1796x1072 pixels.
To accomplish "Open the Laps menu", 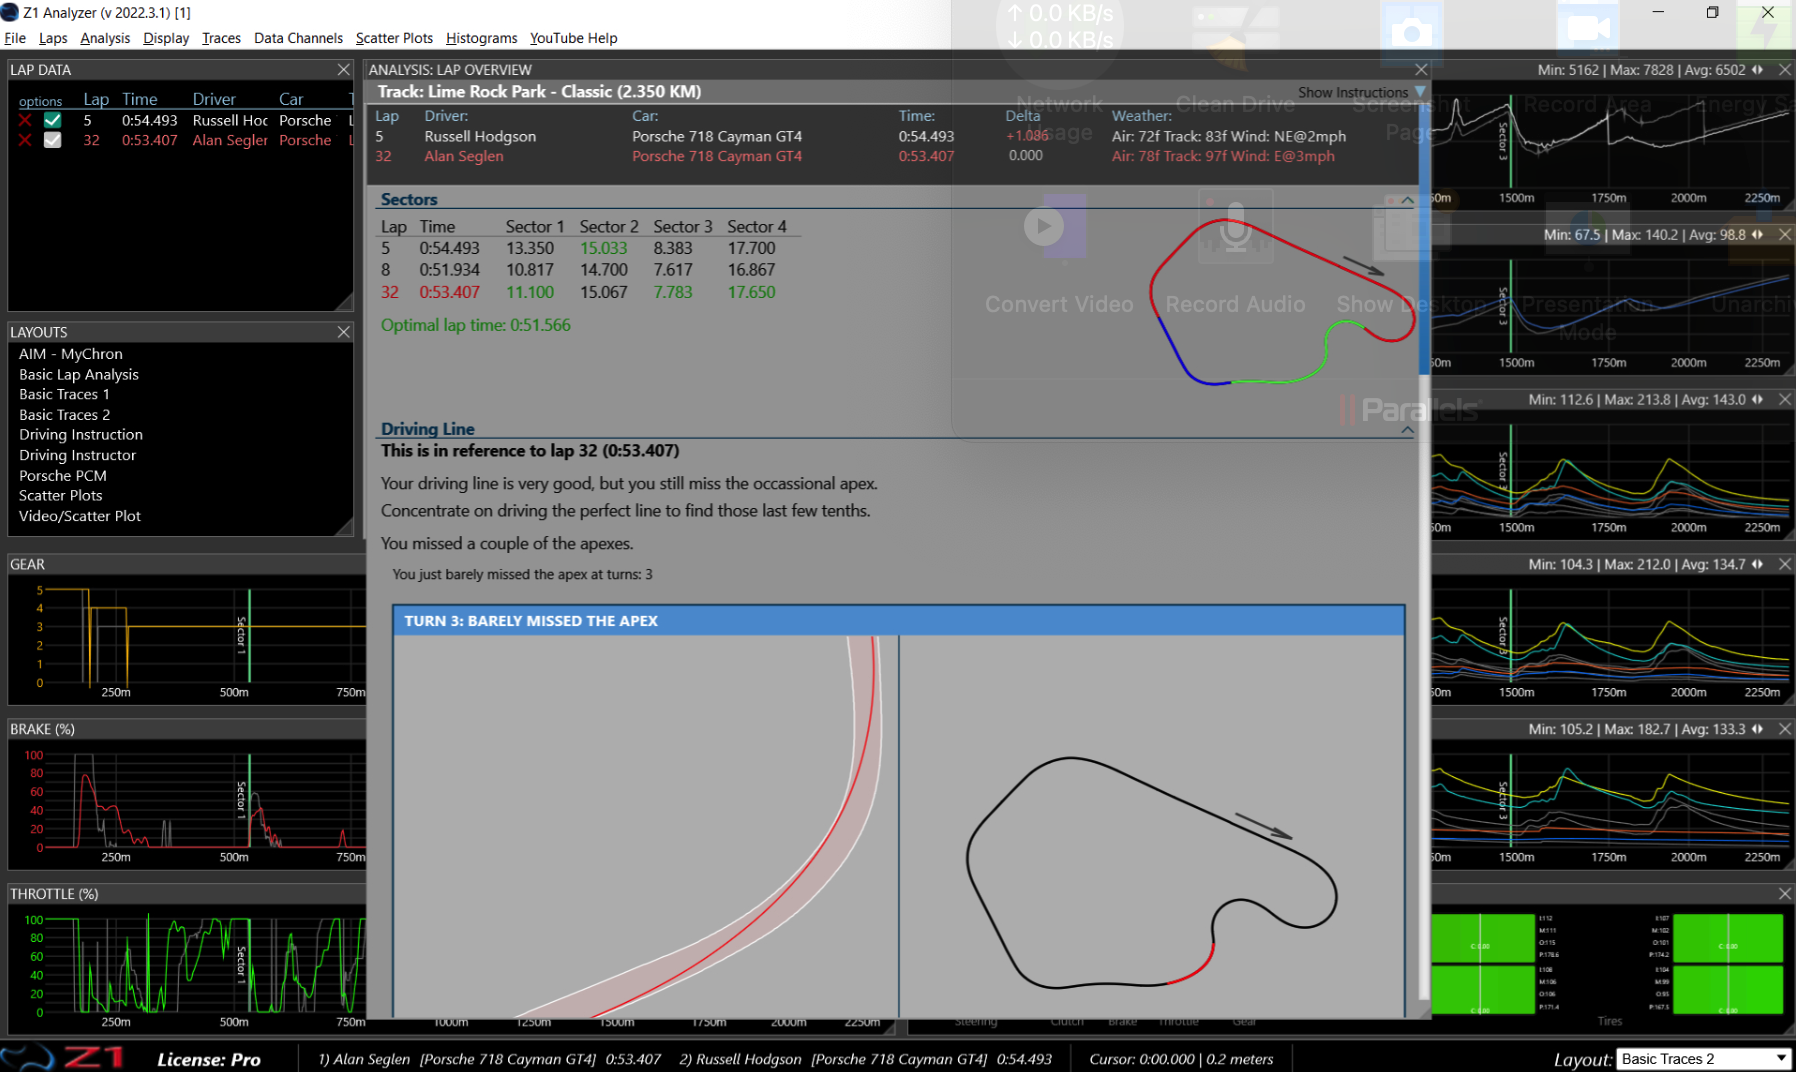I will [x=53, y=38].
